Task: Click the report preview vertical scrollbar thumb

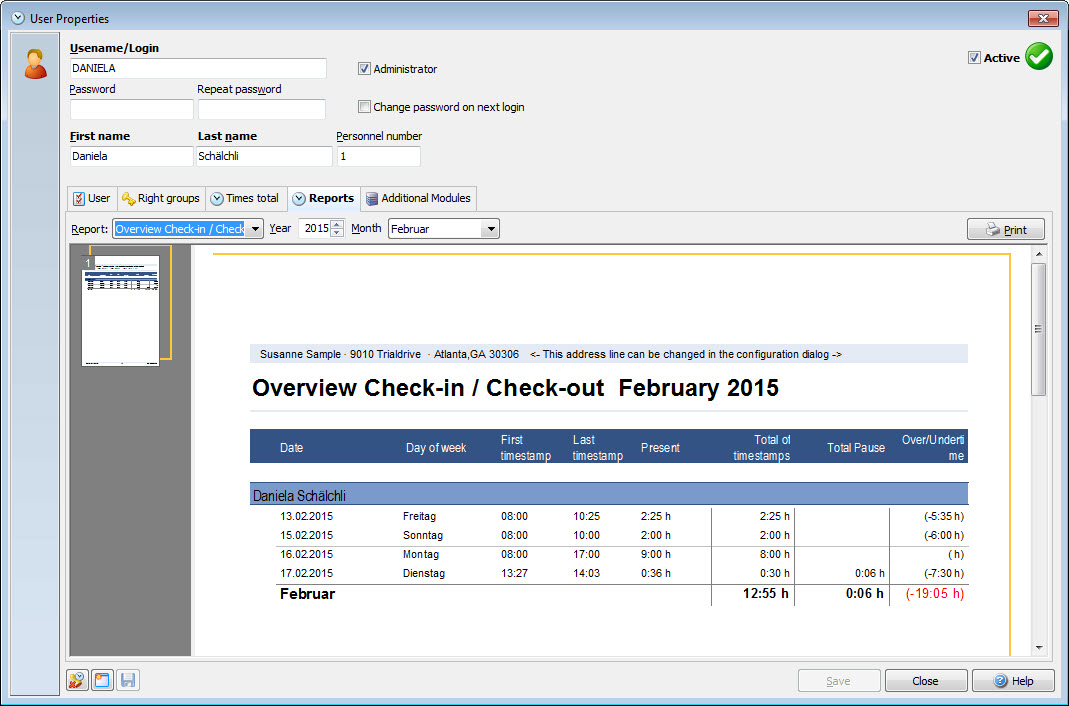Action: tap(1039, 328)
